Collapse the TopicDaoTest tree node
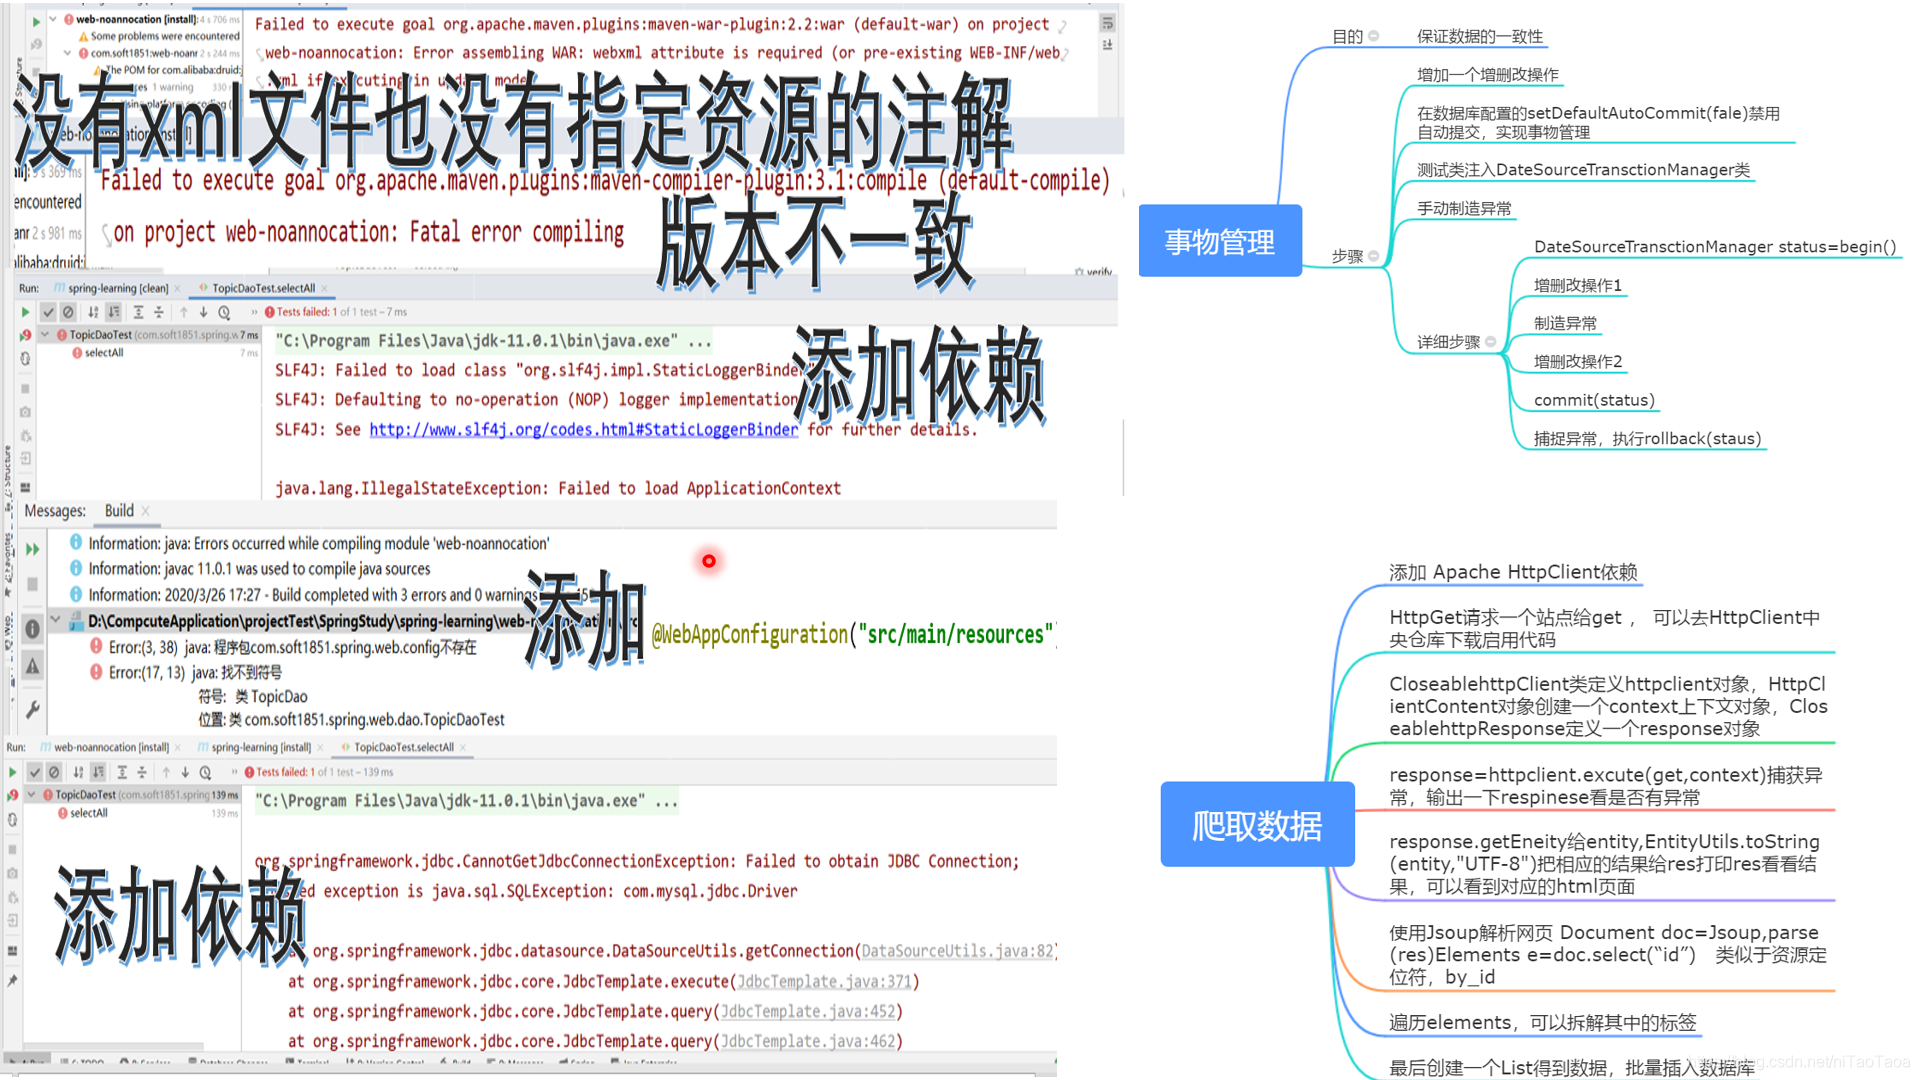The image size is (1920, 1080). pyautogui.click(x=45, y=335)
